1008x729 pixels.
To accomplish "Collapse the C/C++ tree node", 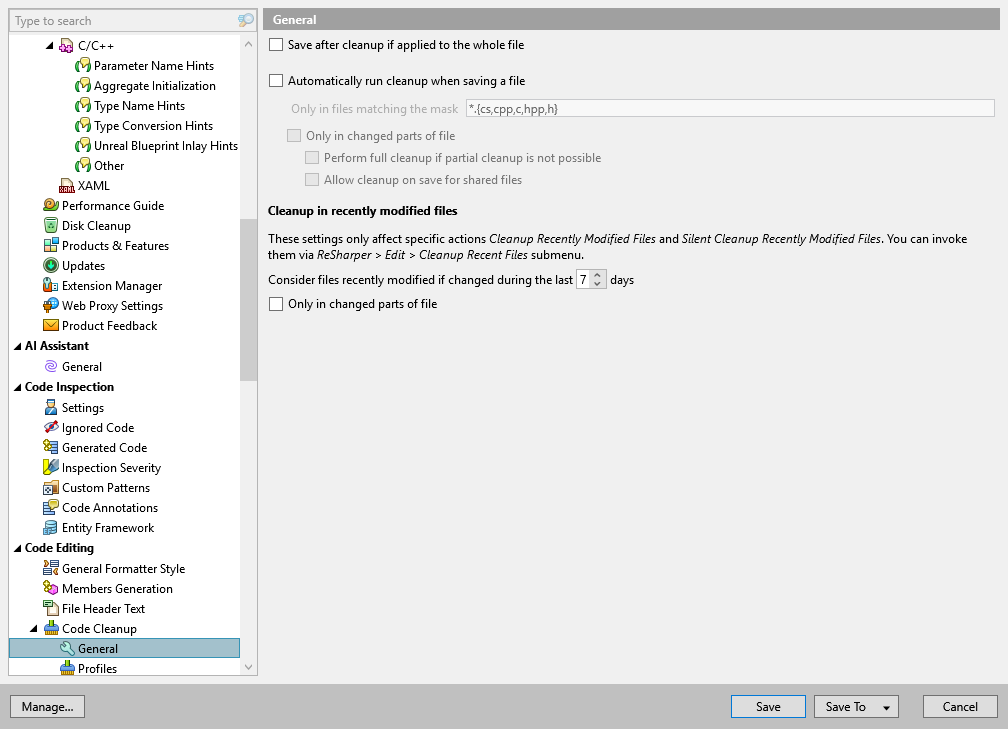I will pyautogui.click(x=50, y=46).
